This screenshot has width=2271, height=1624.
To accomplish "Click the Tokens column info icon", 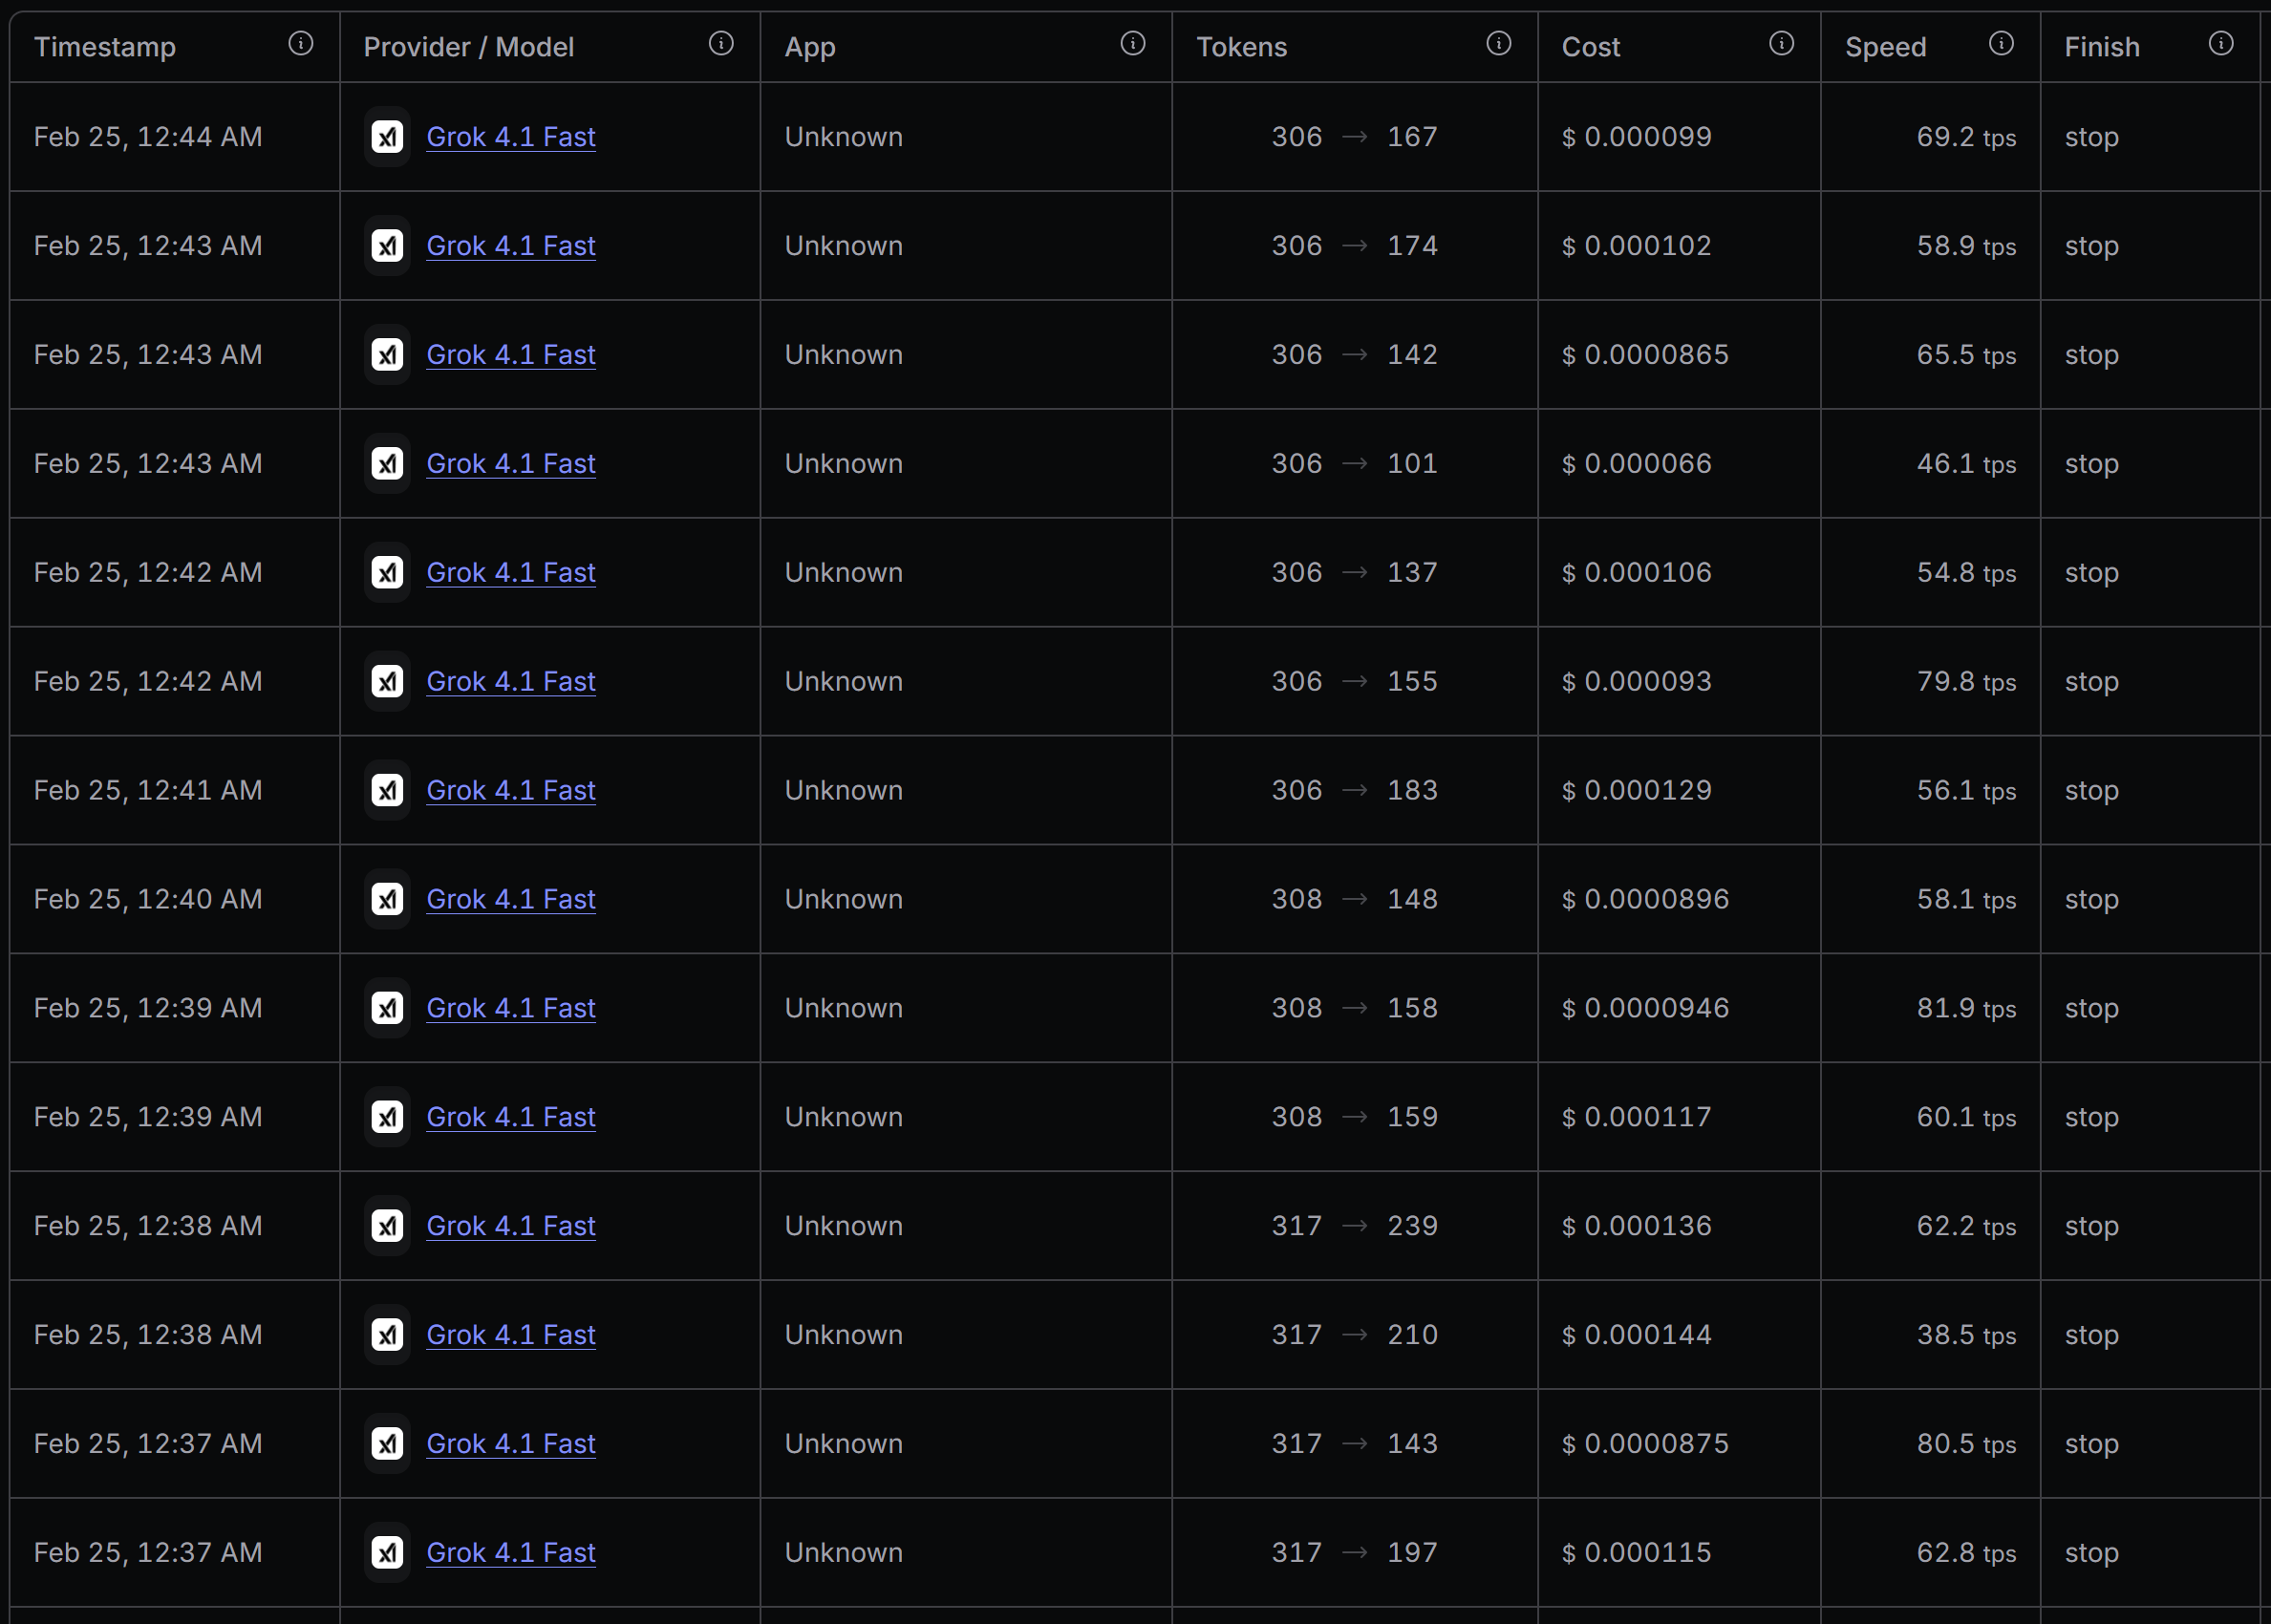I will click(1498, 43).
